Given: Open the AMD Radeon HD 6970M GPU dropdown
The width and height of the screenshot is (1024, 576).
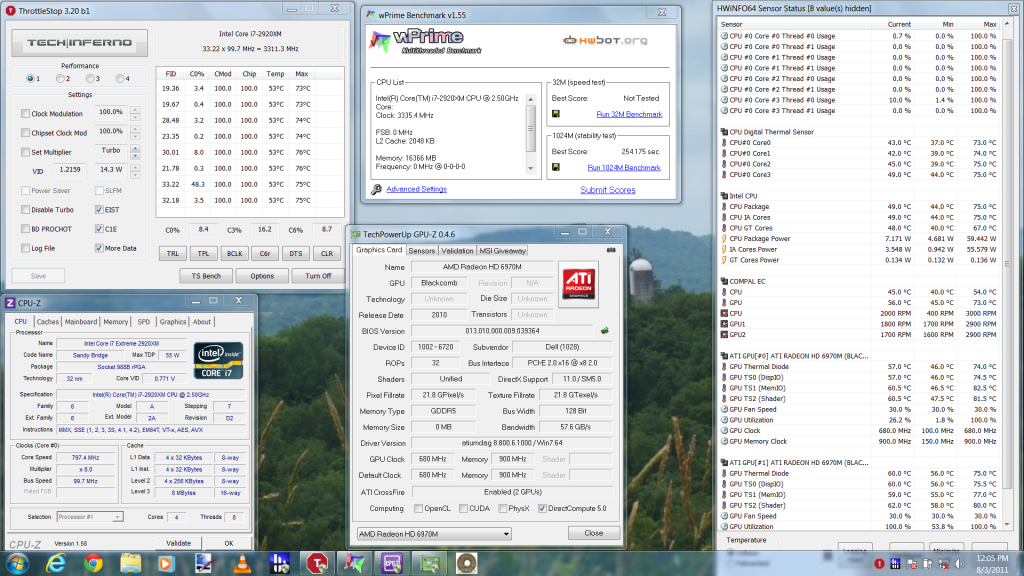Looking at the screenshot, I should 434,534.
